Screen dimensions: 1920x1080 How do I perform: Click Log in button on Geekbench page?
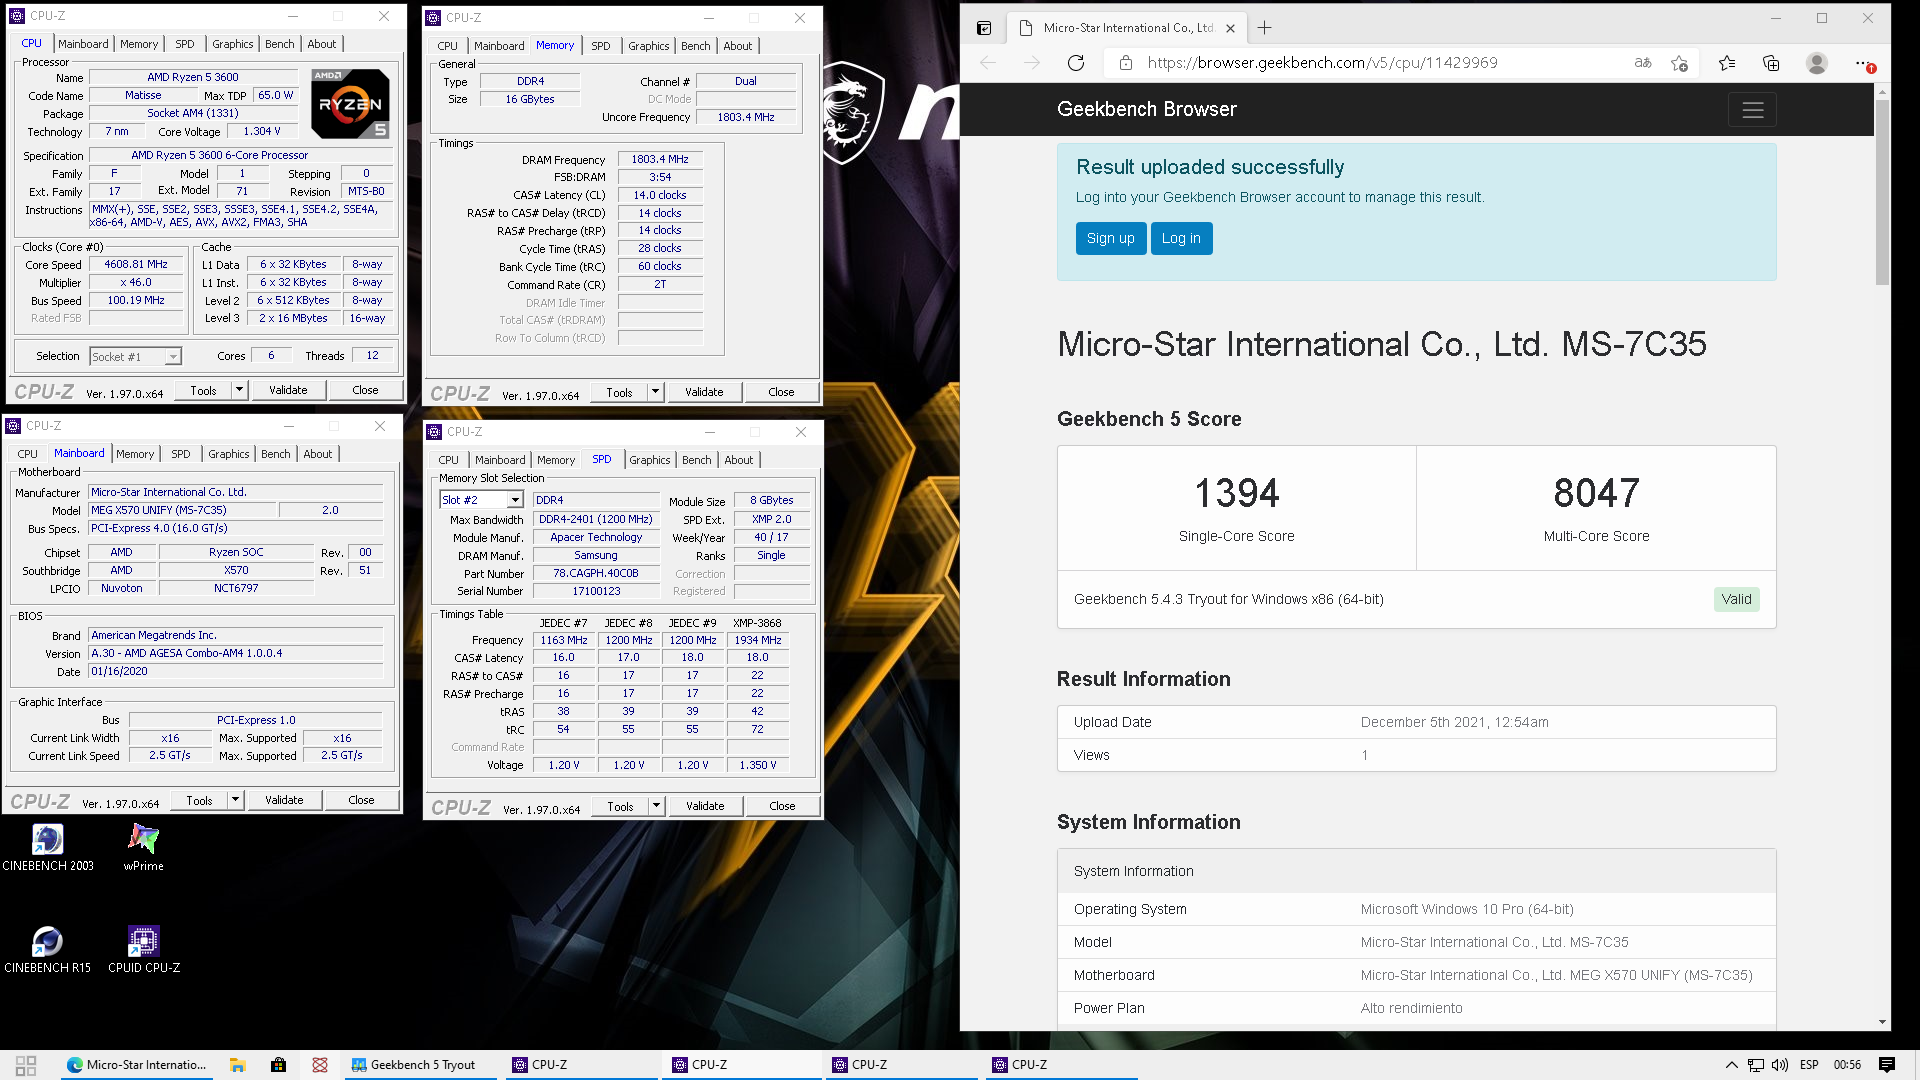point(1181,238)
